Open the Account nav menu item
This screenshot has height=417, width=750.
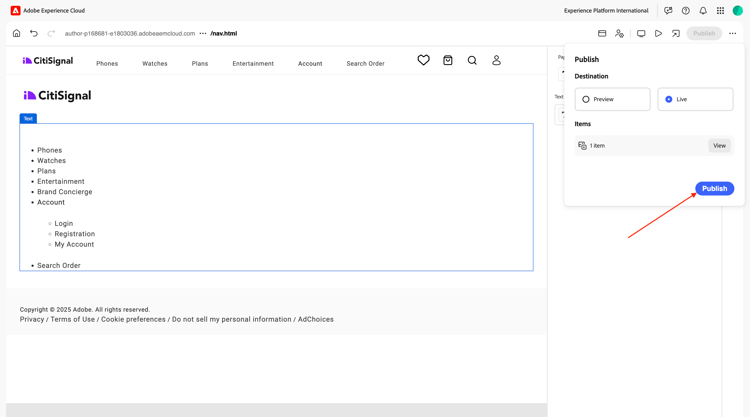(x=310, y=64)
